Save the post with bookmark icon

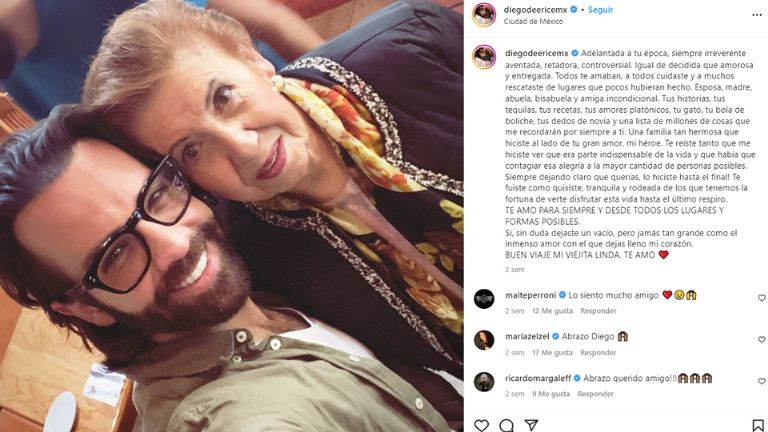(x=758, y=425)
